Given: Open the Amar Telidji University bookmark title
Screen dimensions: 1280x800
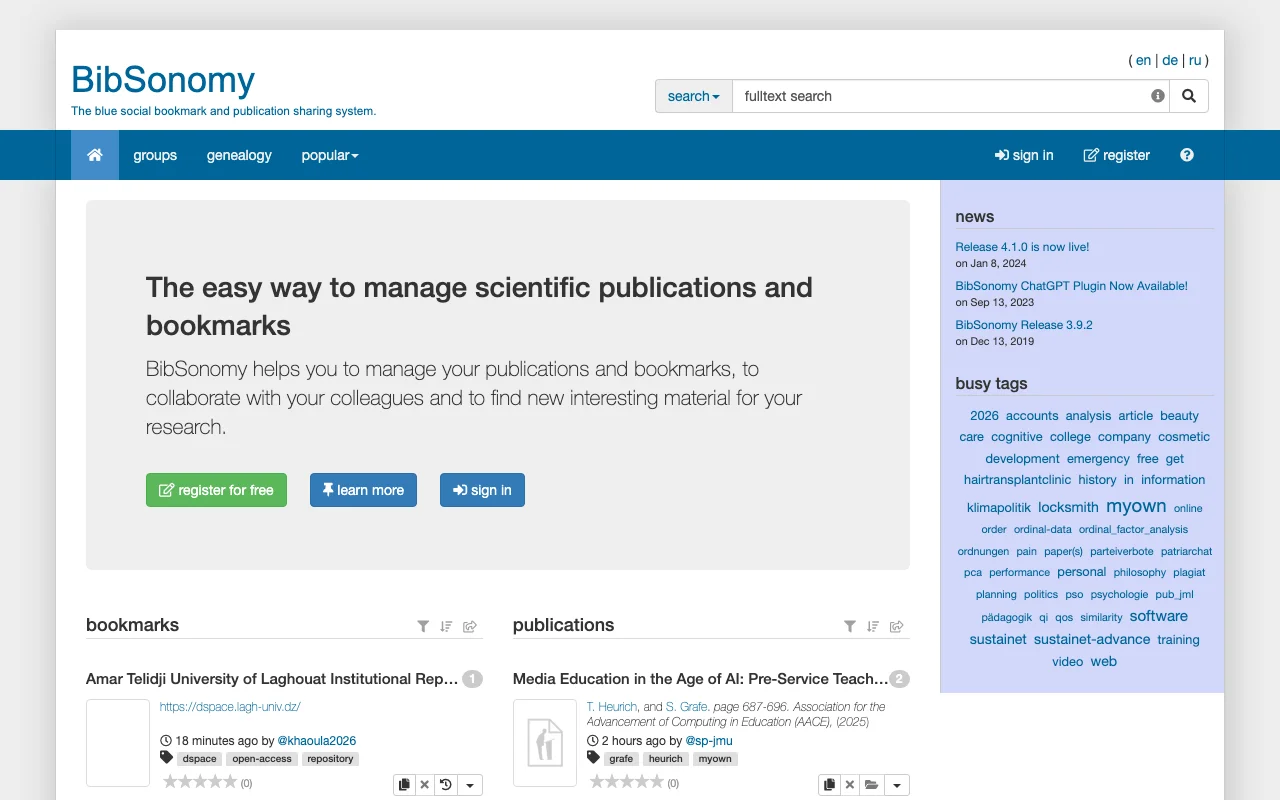Looking at the screenshot, I should coord(272,679).
